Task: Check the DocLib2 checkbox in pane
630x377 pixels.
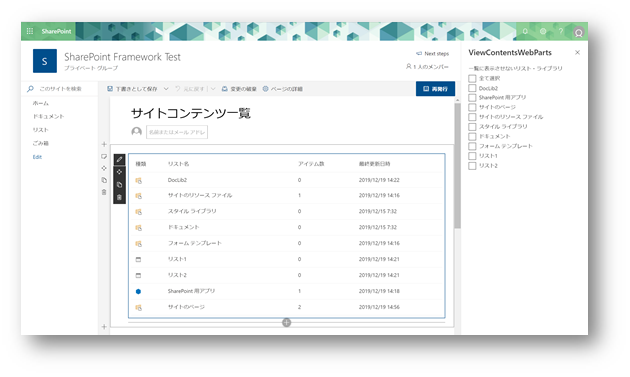Action: coord(472,88)
